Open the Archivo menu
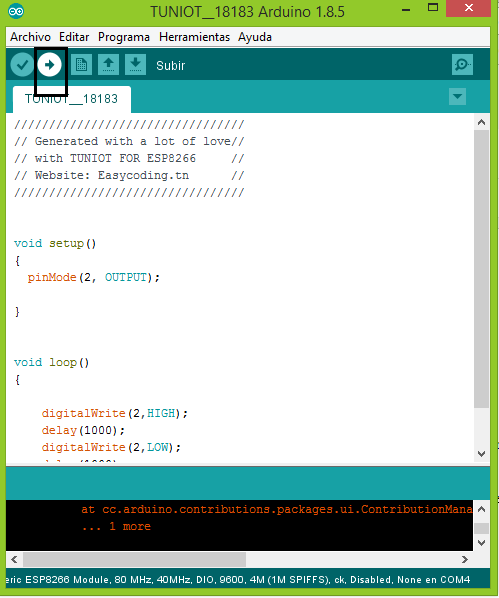The width and height of the screenshot is (499, 598). [x=31, y=37]
